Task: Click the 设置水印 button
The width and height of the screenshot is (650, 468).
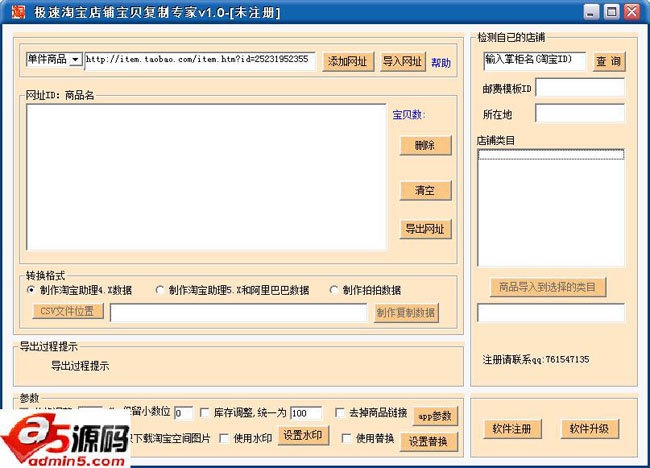Action: [303, 436]
